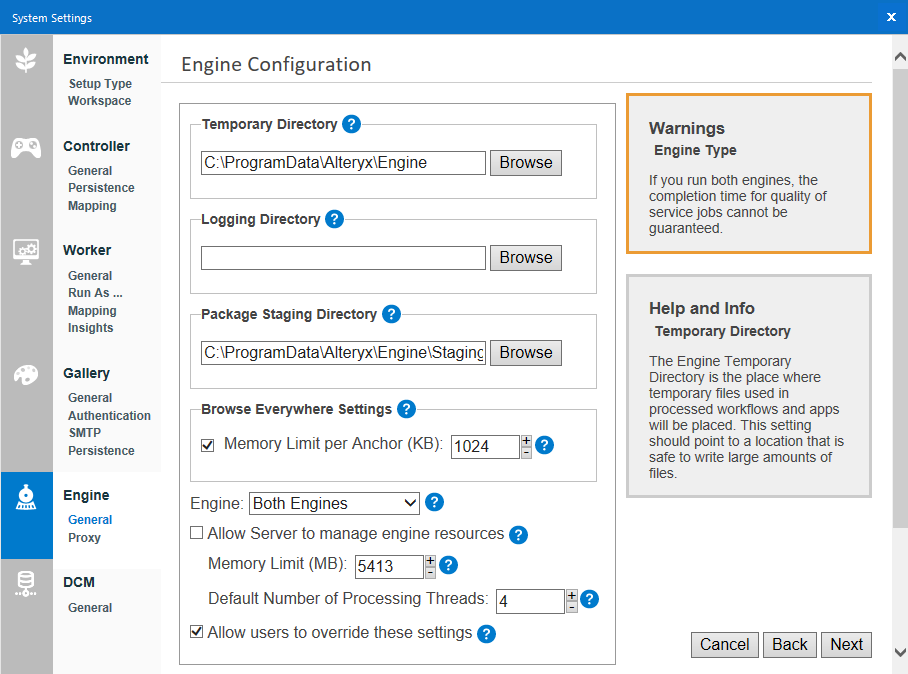
Task: Enable Allow Server to manage engine resources
Action: click(196, 533)
